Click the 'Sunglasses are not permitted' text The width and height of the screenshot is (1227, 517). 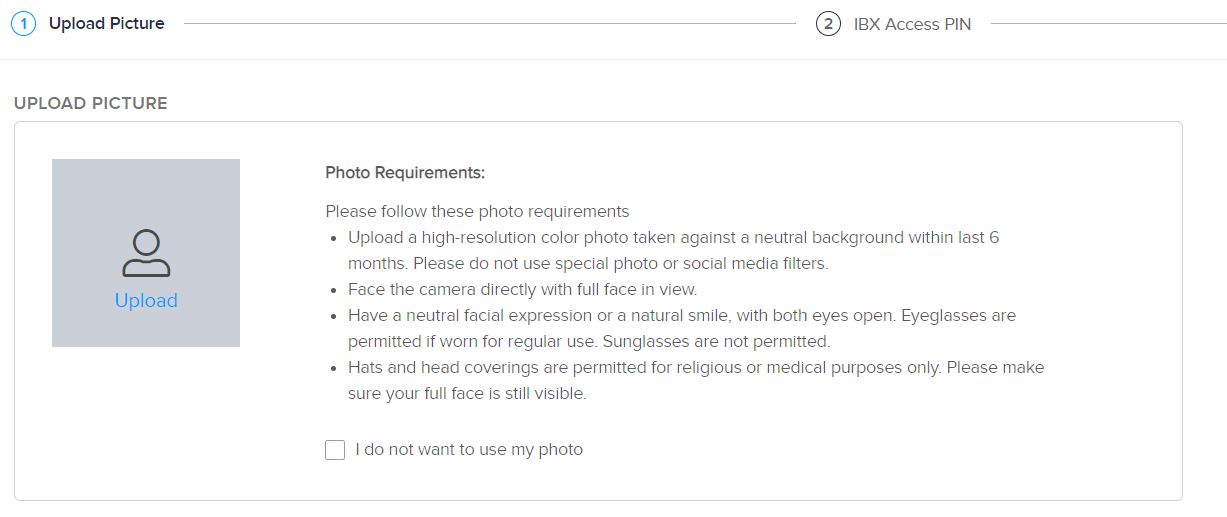(717, 341)
